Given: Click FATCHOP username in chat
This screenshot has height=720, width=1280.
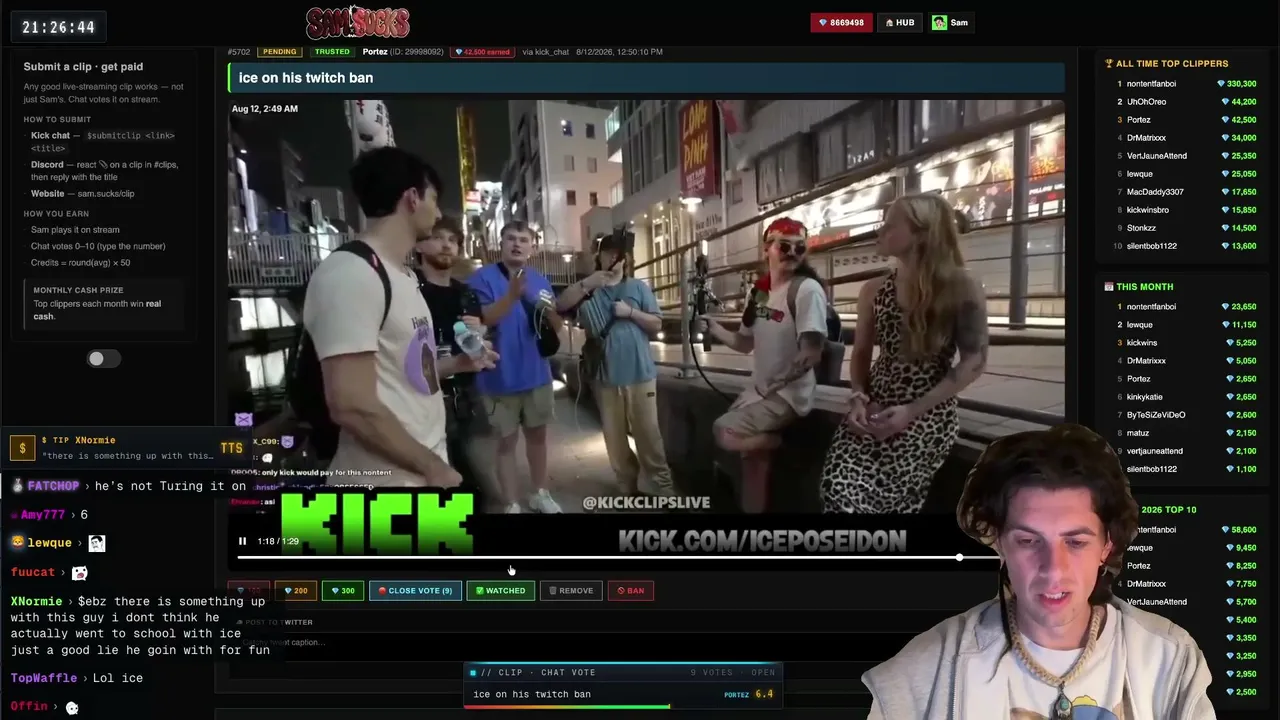Looking at the screenshot, I should click(x=53, y=486).
